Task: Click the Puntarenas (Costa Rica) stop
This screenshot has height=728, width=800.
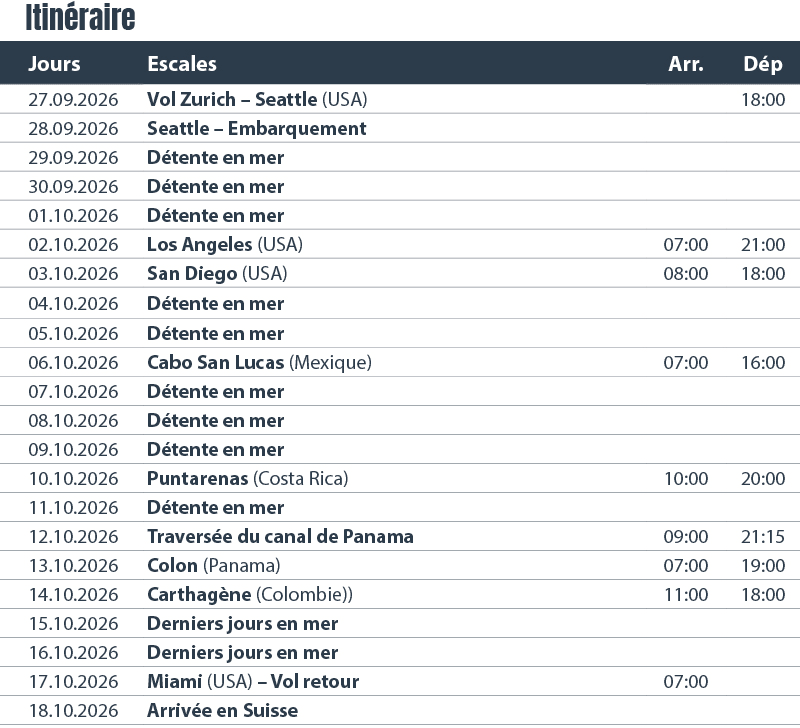Action: pos(247,479)
